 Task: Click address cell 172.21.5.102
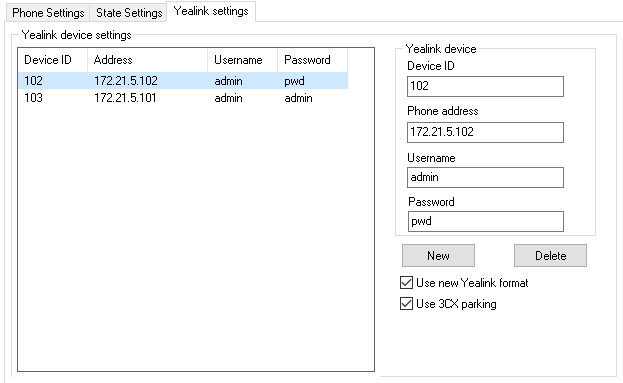click(x=126, y=81)
